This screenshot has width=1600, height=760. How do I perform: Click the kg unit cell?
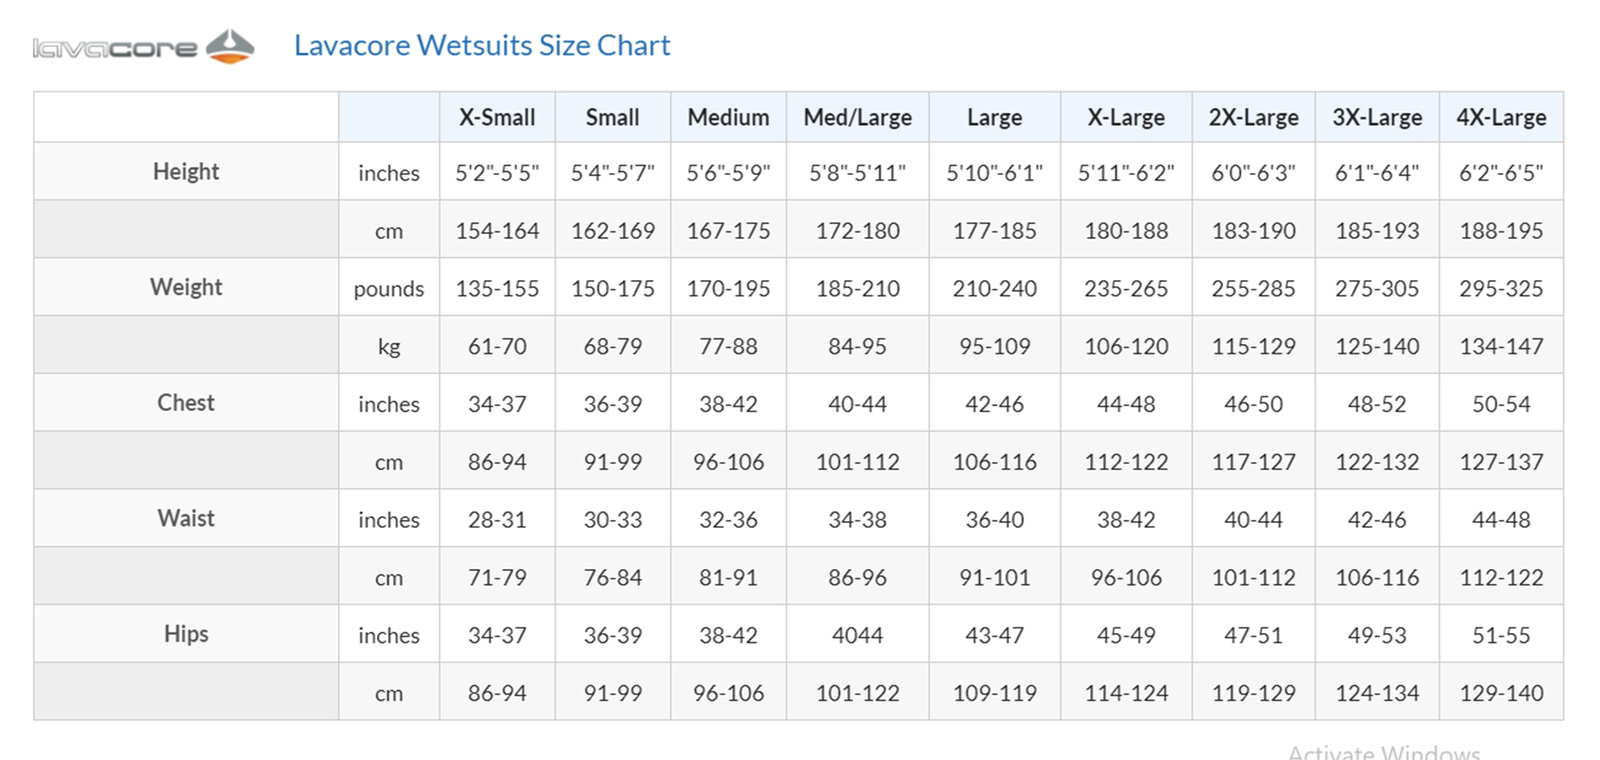pyautogui.click(x=389, y=347)
